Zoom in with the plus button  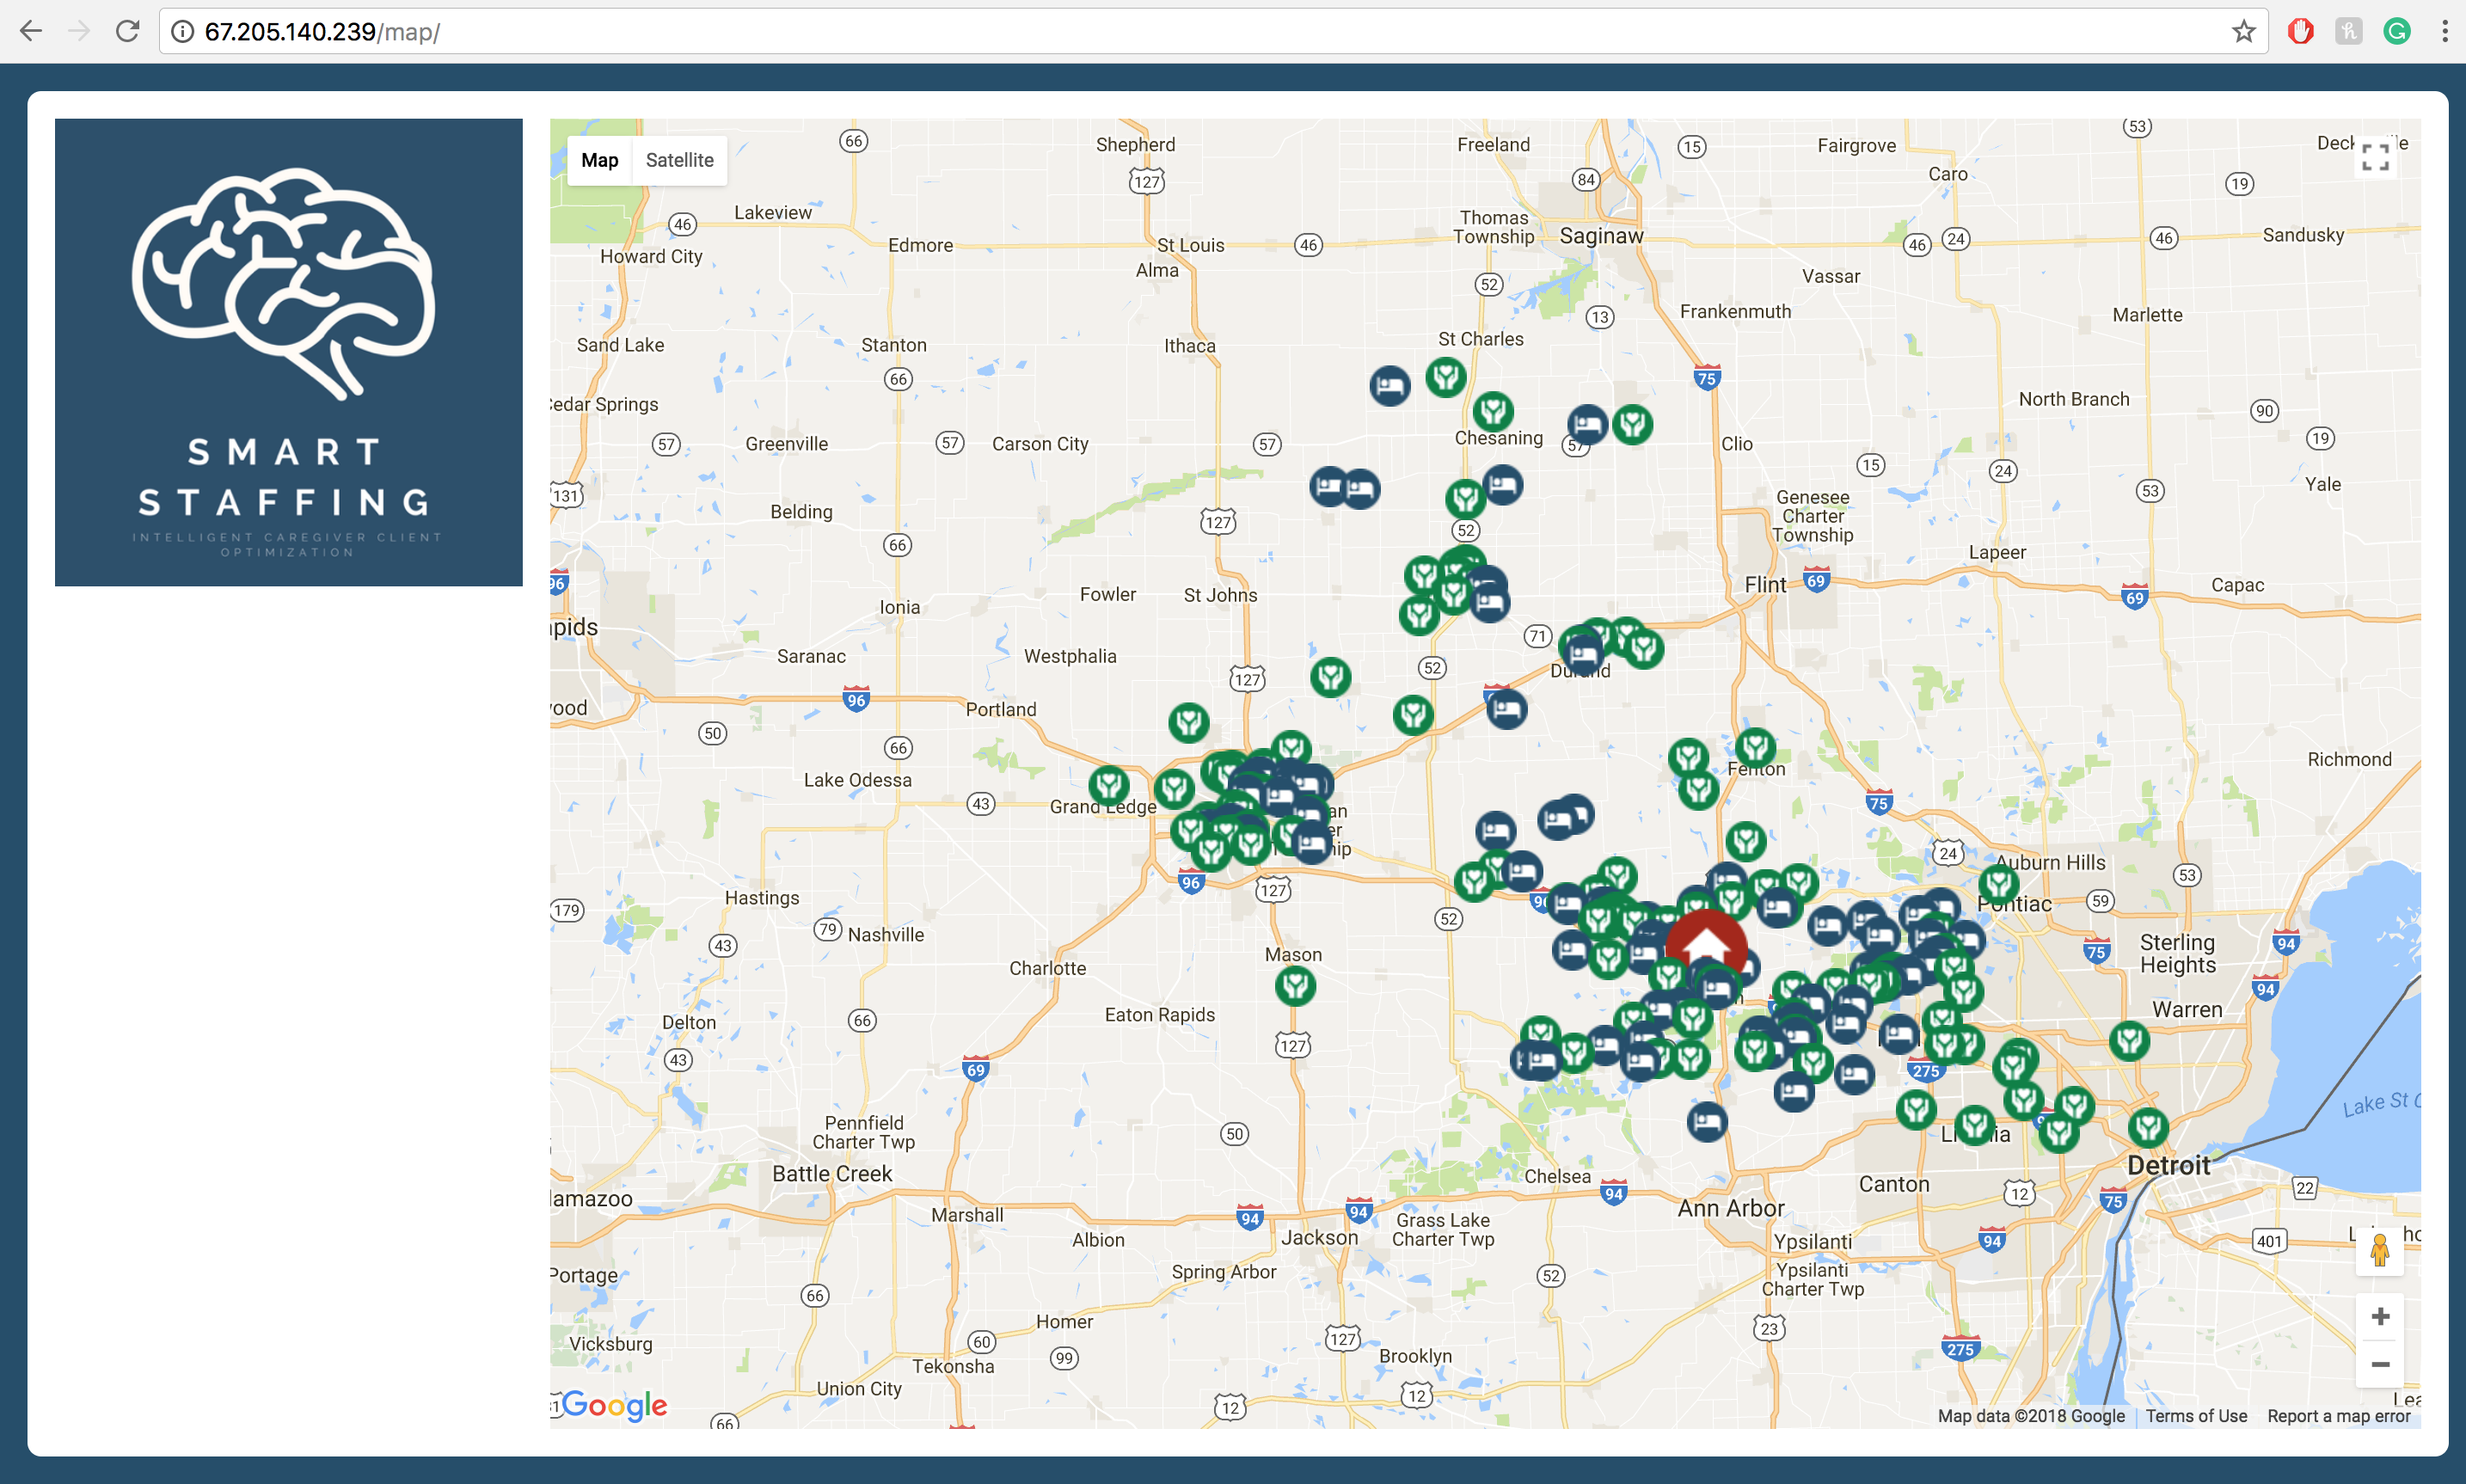click(x=2380, y=1316)
